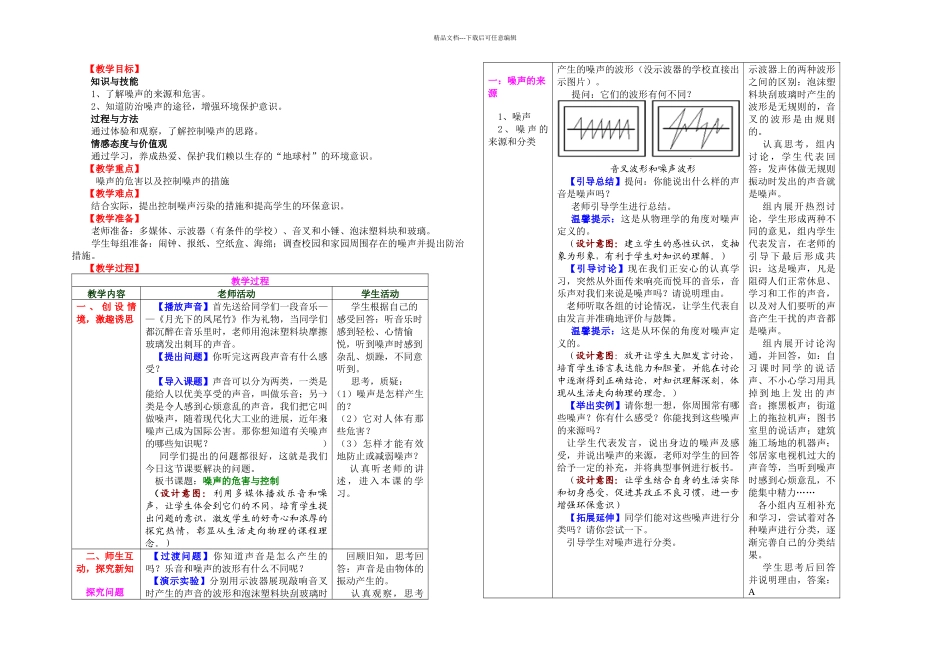Click the page header 精品文档 text
950x672 pixels.
[475, 38]
